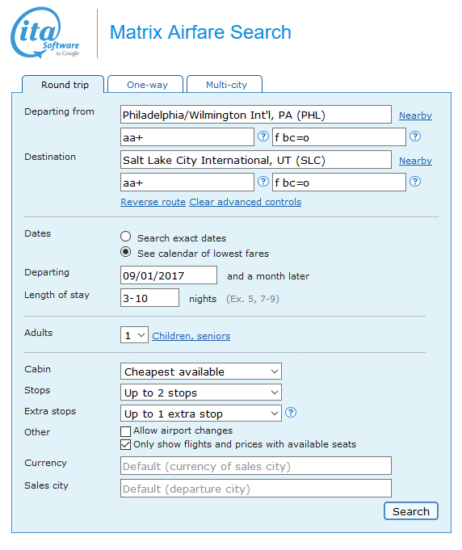Open help icon beside destination extension codes
The height and width of the screenshot is (550, 462).
coord(415,182)
